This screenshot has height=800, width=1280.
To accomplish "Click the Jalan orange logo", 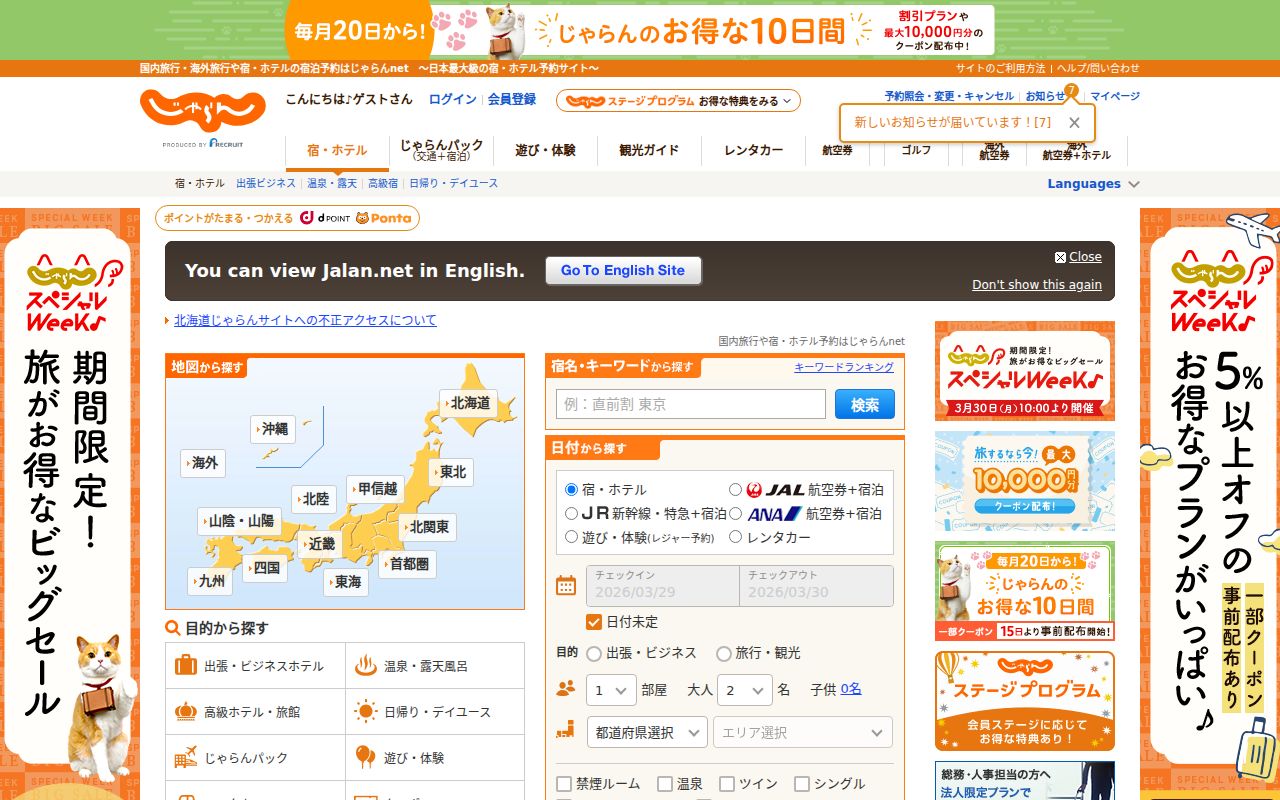I will point(203,111).
